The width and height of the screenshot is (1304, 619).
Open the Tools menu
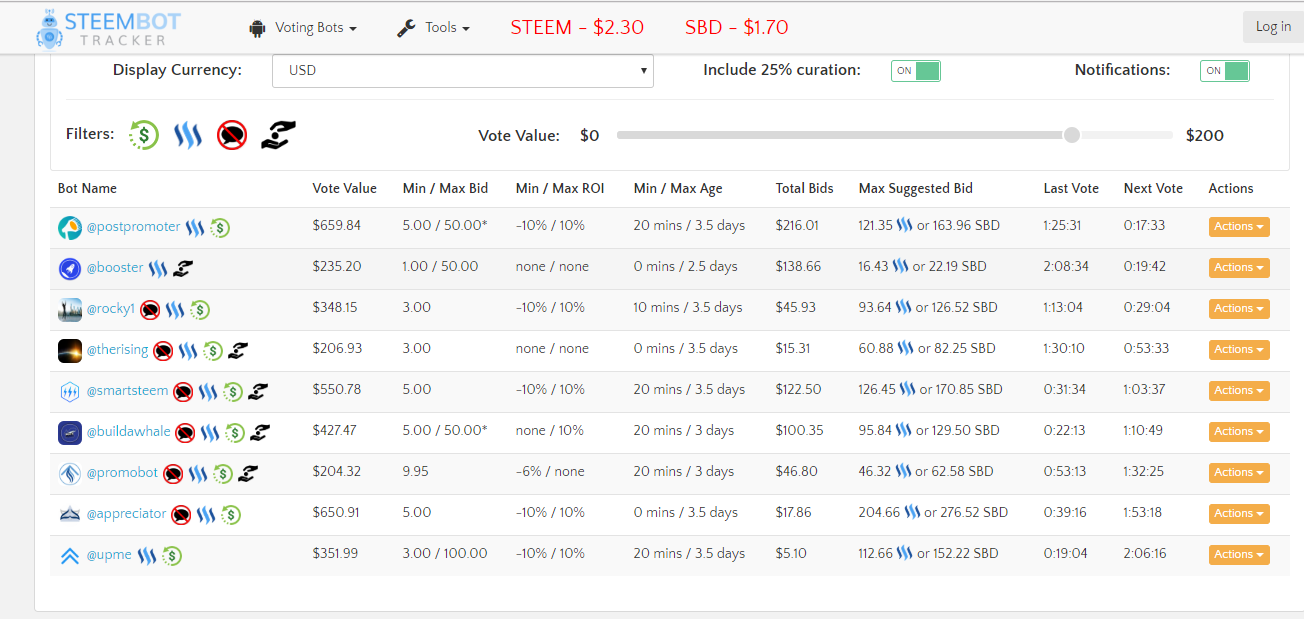click(433, 28)
